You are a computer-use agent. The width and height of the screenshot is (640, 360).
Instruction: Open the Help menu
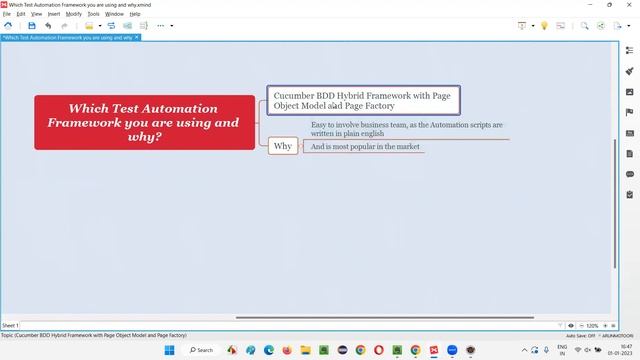click(x=135, y=14)
